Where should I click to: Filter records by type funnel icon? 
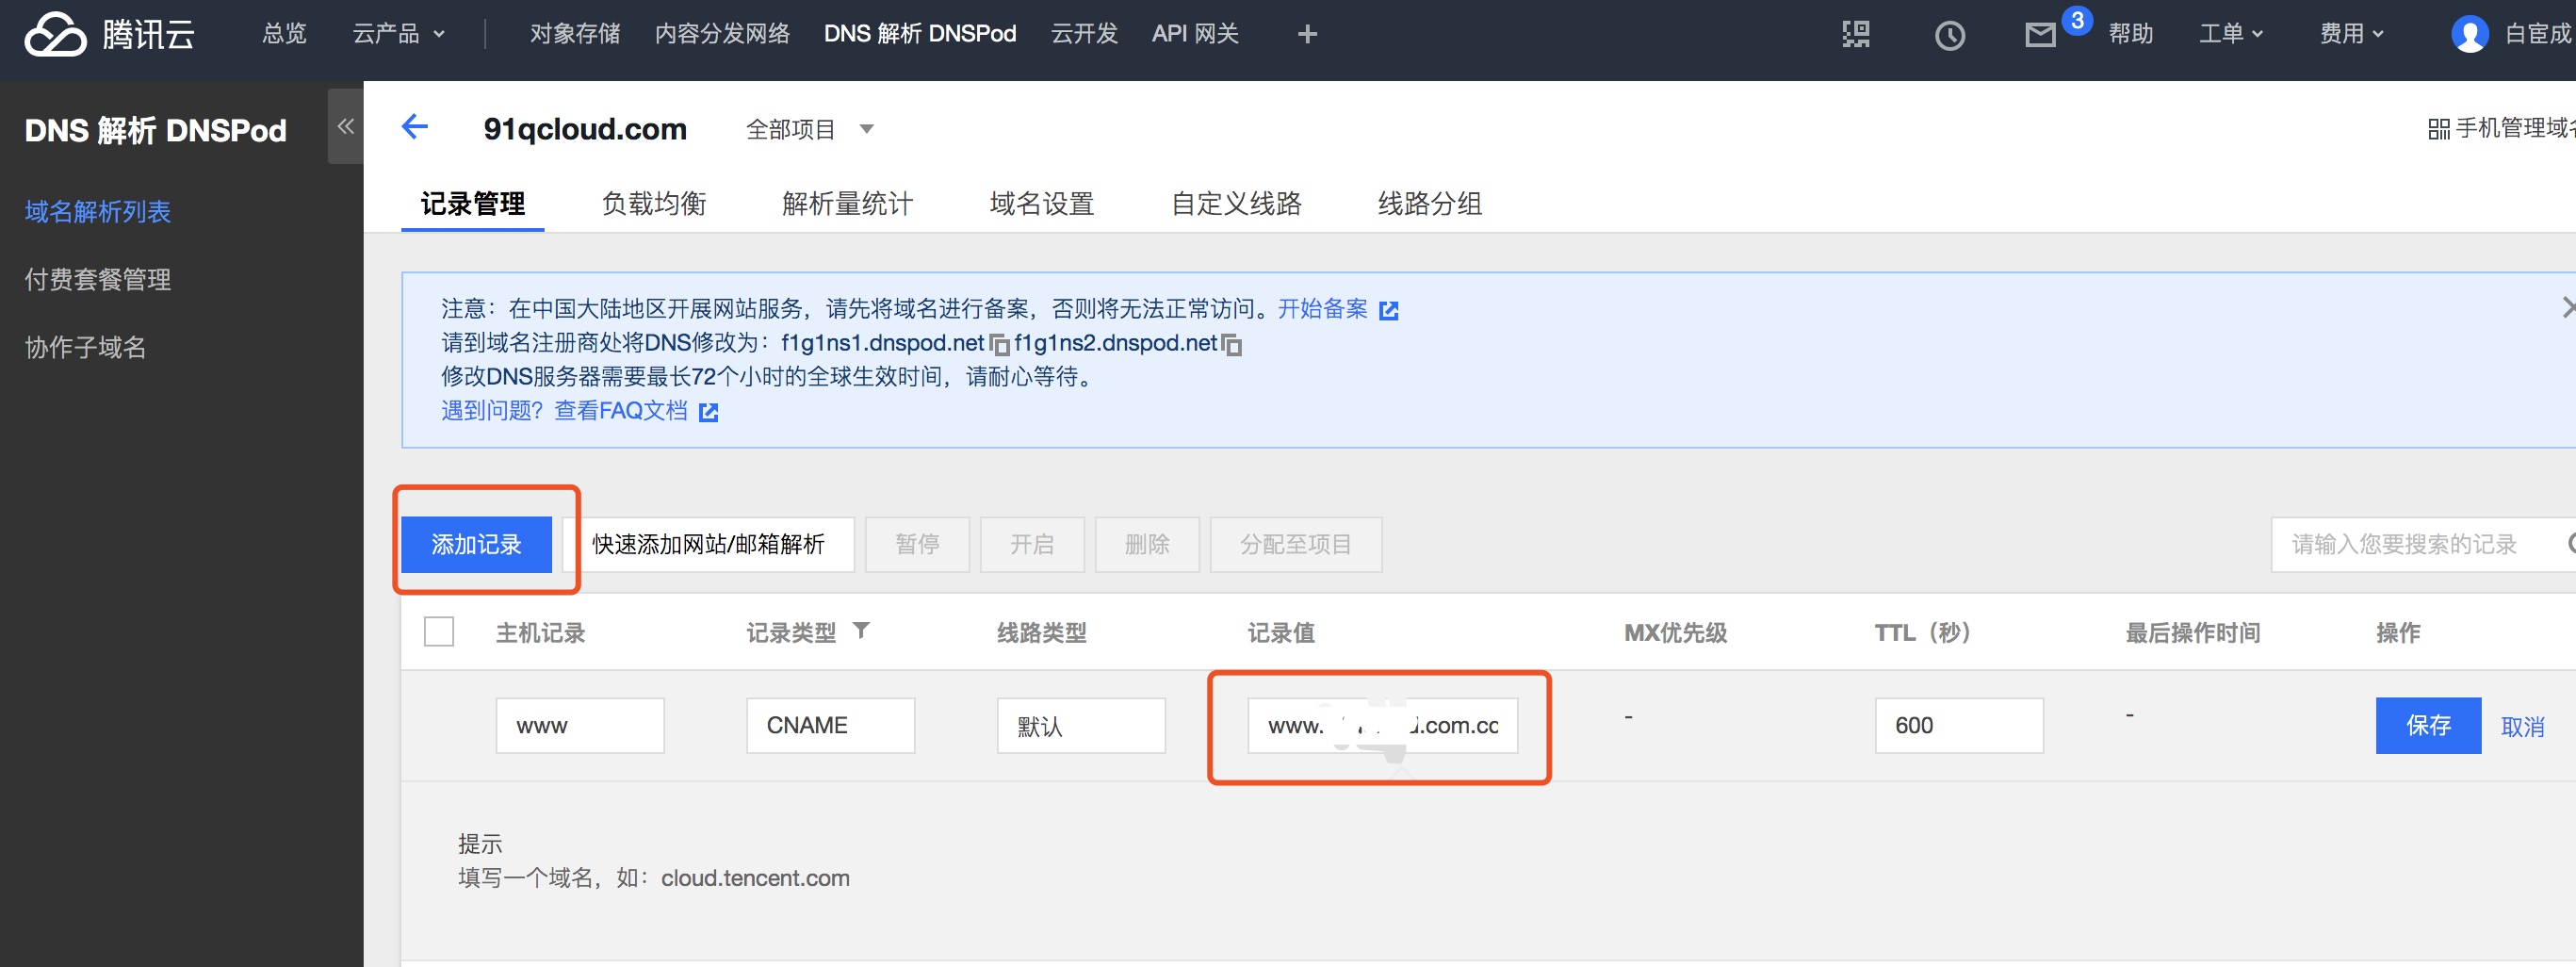pos(861,630)
